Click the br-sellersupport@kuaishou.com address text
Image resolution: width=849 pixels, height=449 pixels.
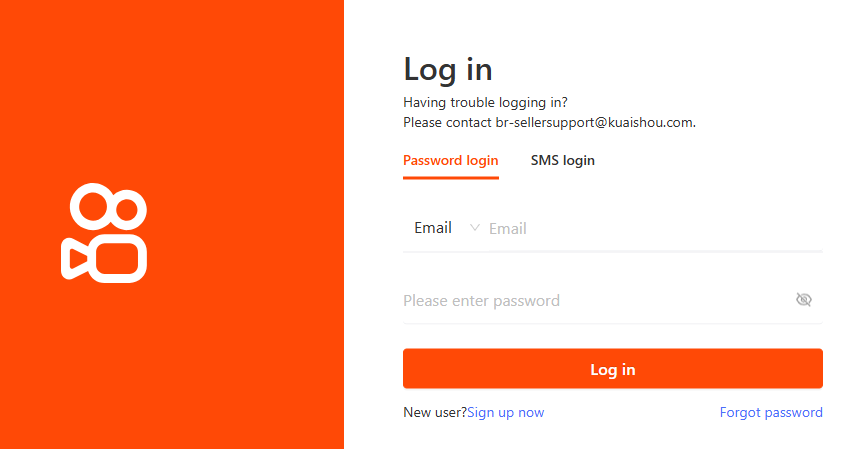click(595, 122)
